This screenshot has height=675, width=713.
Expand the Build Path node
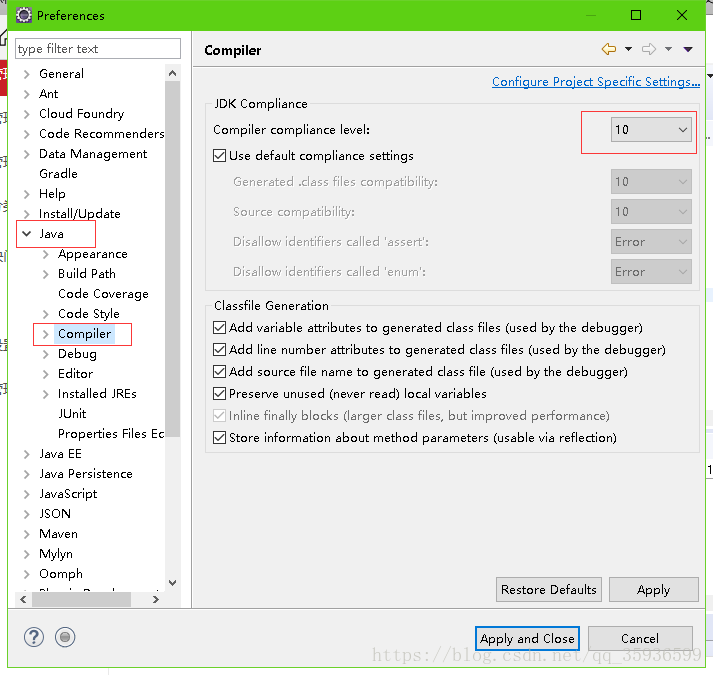tap(45, 274)
